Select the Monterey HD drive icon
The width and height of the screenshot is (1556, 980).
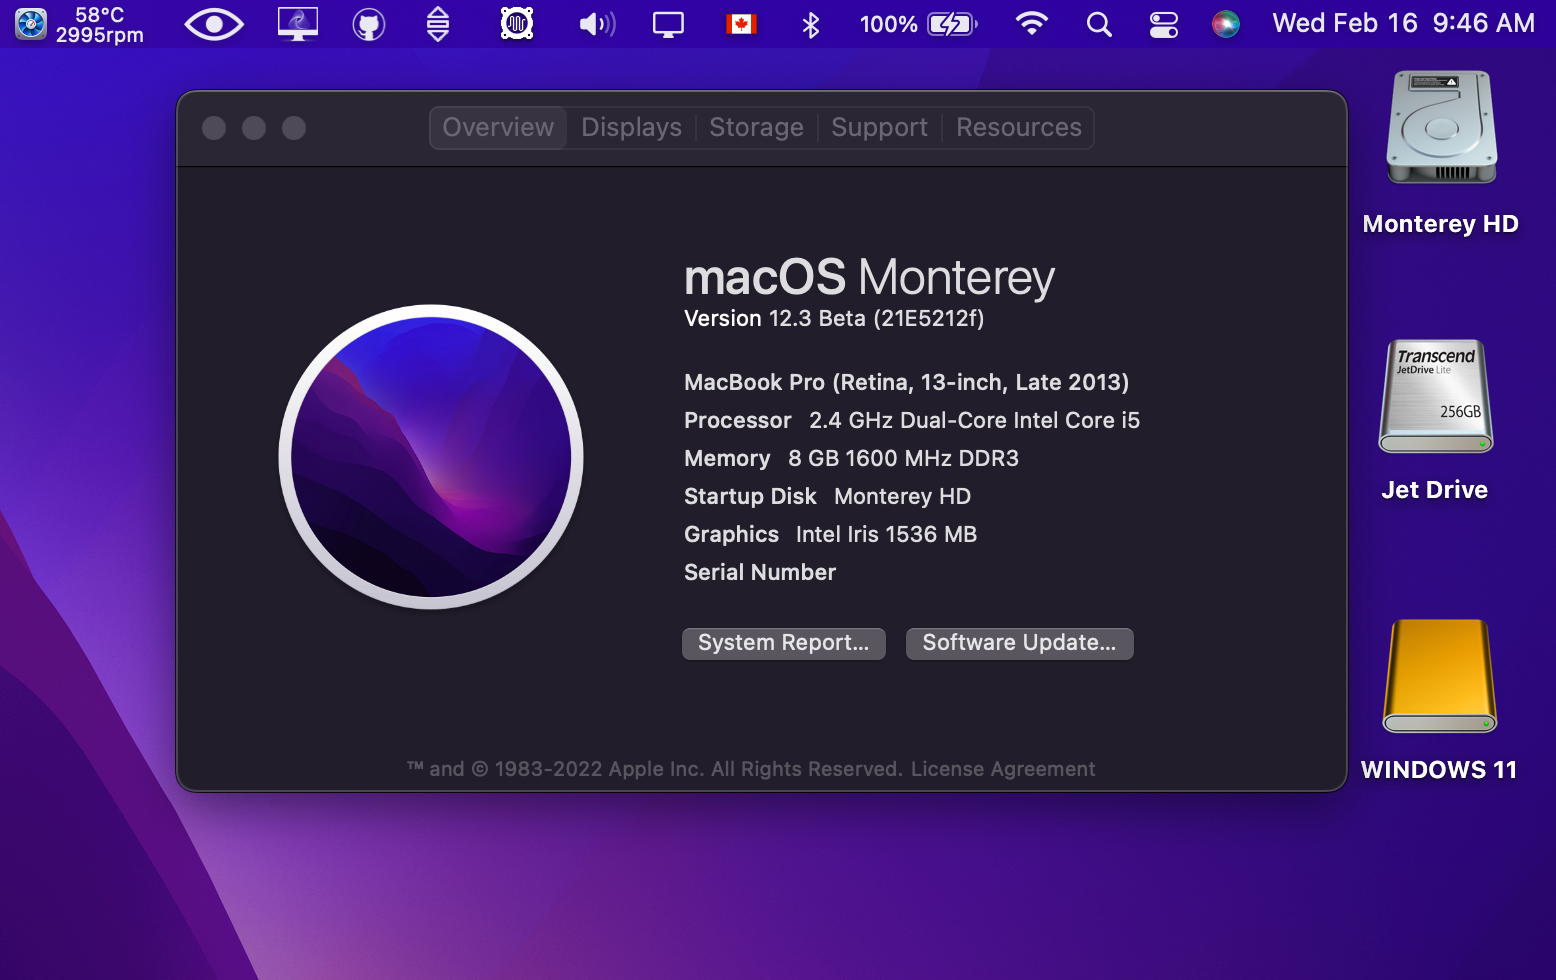1441,127
